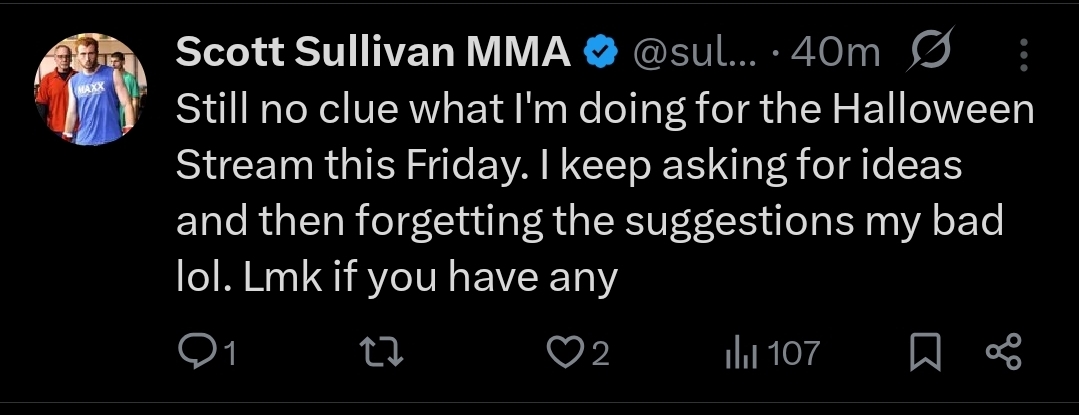Repost this tweet using the retweet icon
This screenshot has width=1079, height=415.
point(385,352)
